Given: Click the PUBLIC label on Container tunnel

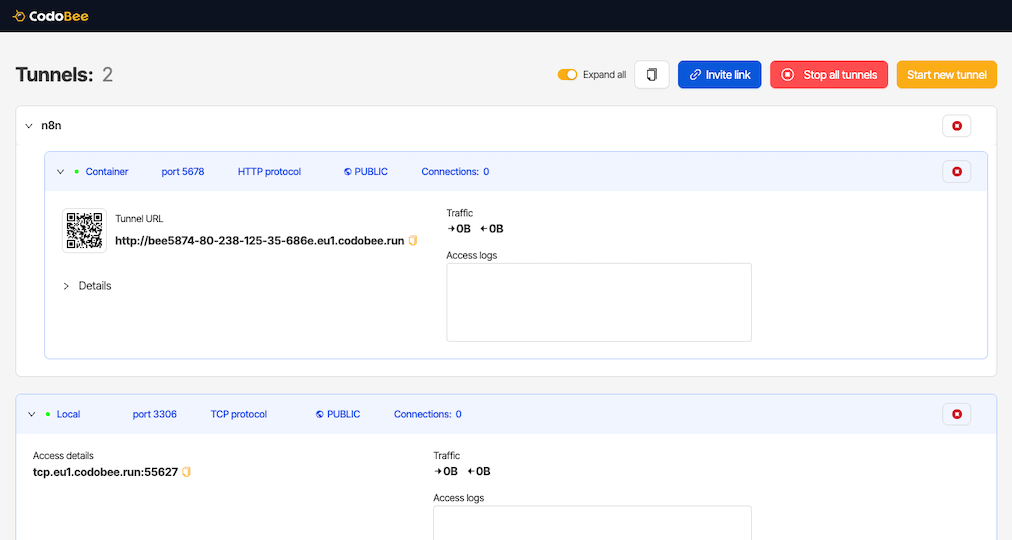Looking at the screenshot, I should coord(366,172).
